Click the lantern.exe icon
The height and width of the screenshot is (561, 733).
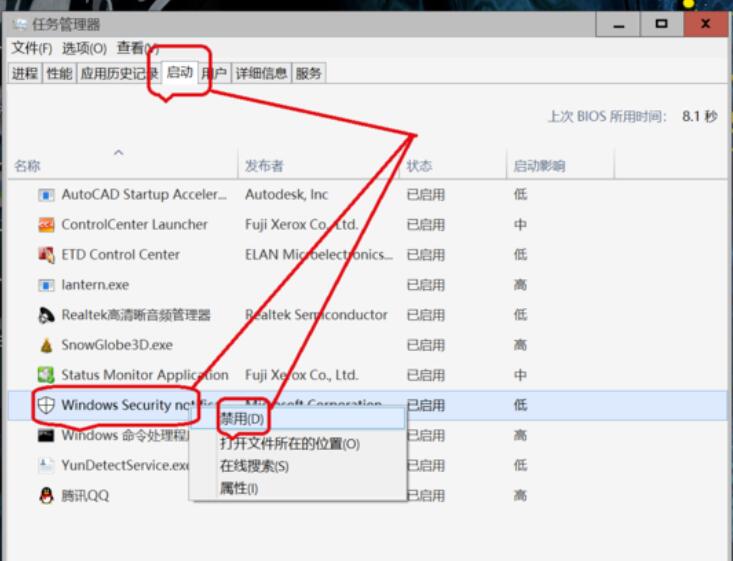pyautogui.click(x=46, y=285)
